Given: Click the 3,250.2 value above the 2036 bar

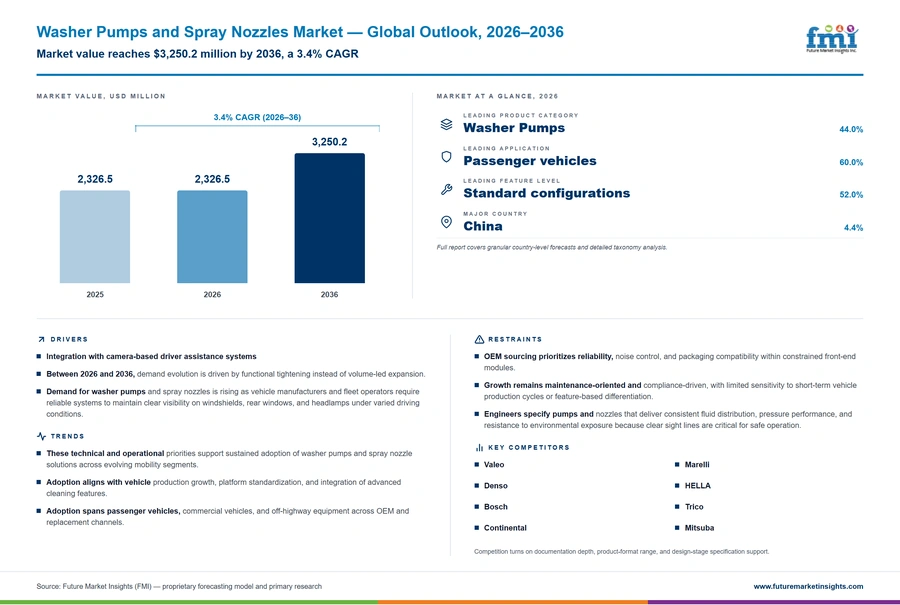Looking at the screenshot, I should [x=329, y=142].
